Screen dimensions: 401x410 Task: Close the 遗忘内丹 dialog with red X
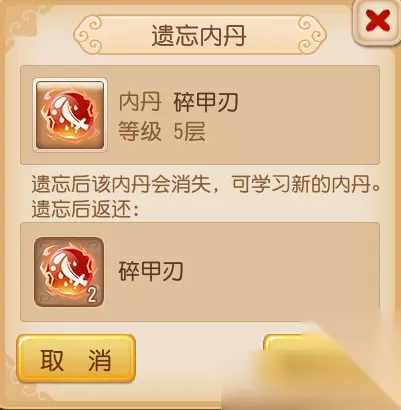tap(377, 21)
